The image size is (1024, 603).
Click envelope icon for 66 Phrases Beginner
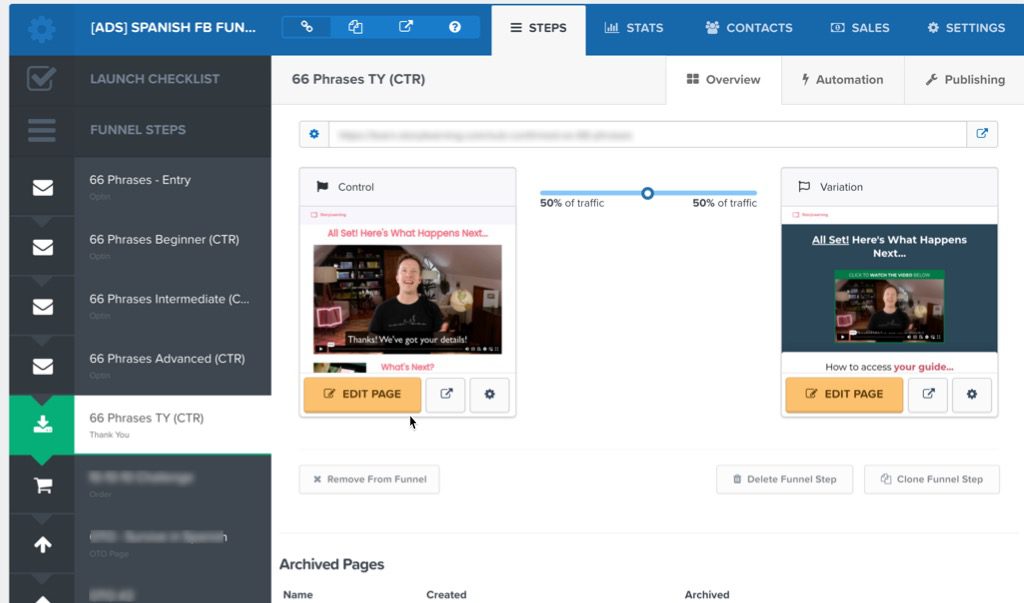click(43, 247)
